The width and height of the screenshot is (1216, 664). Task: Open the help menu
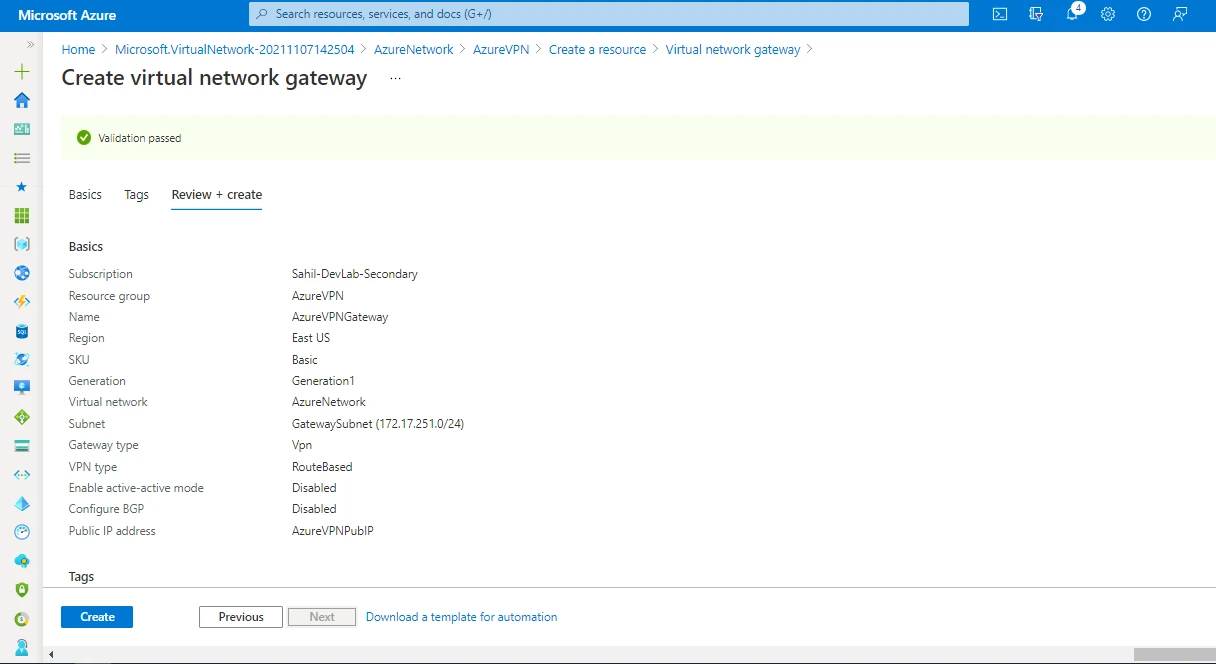tap(1143, 15)
